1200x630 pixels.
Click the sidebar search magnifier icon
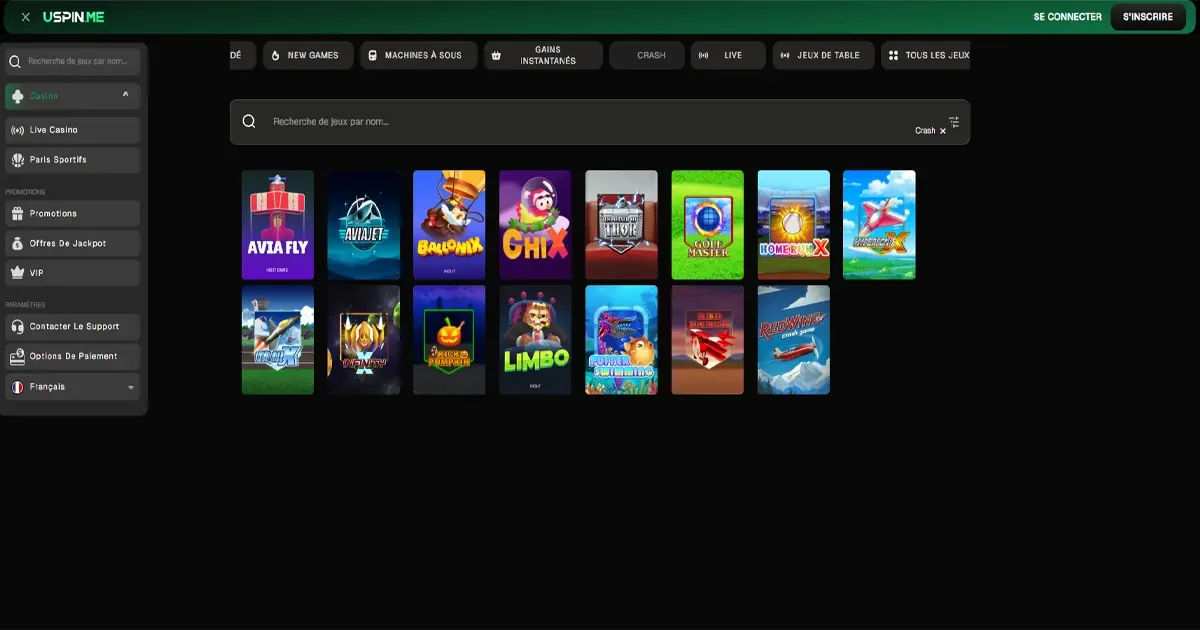(15, 61)
